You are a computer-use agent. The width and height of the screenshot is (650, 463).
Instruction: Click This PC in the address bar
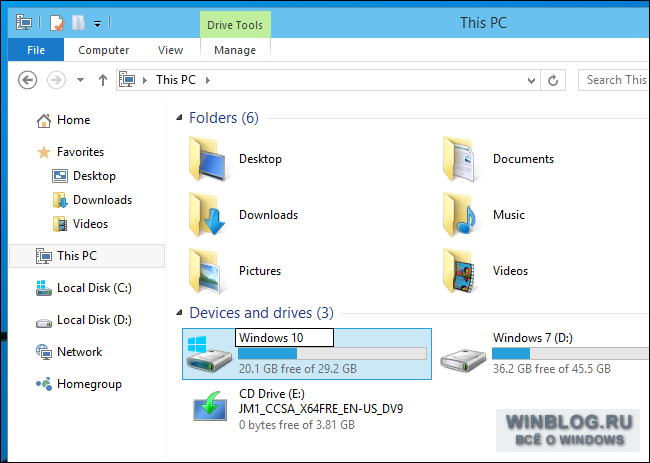(x=176, y=80)
